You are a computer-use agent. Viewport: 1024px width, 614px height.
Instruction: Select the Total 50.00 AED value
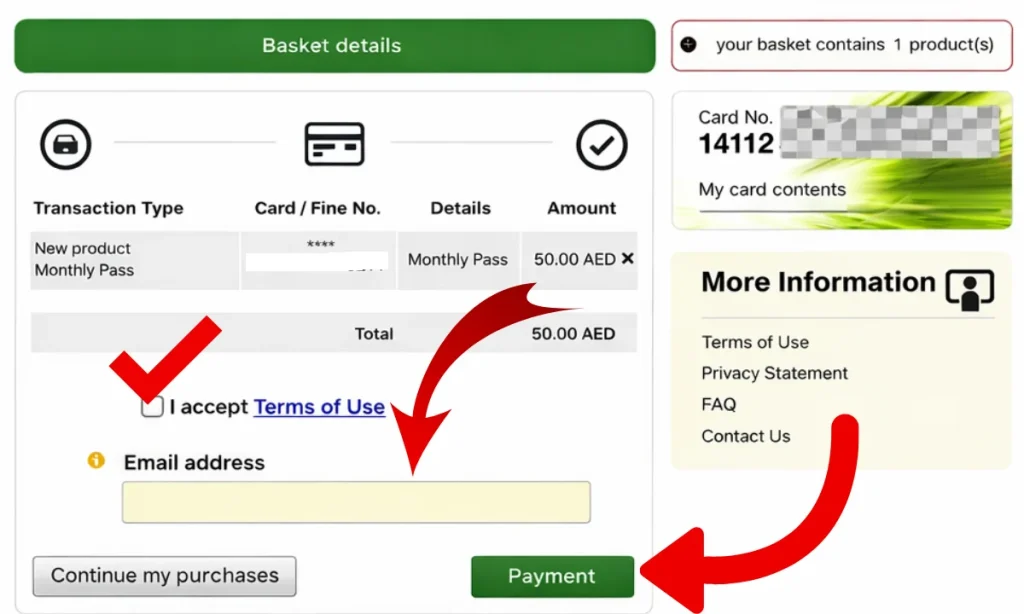(573, 334)
